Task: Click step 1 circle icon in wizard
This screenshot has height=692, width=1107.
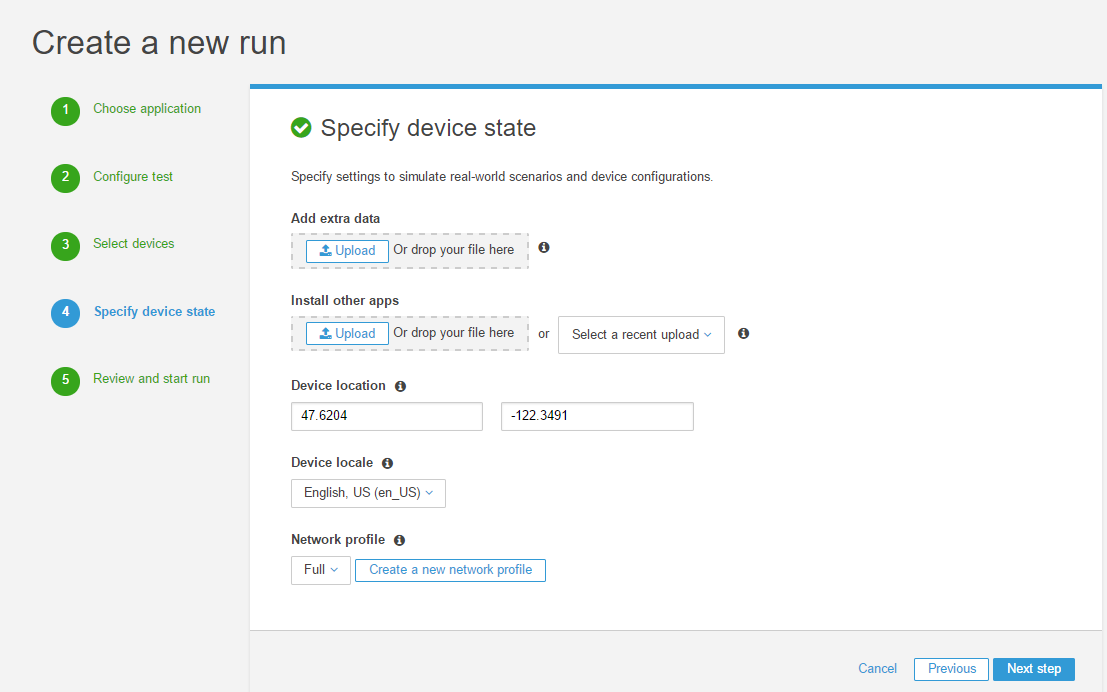Action: coord(65,111)
